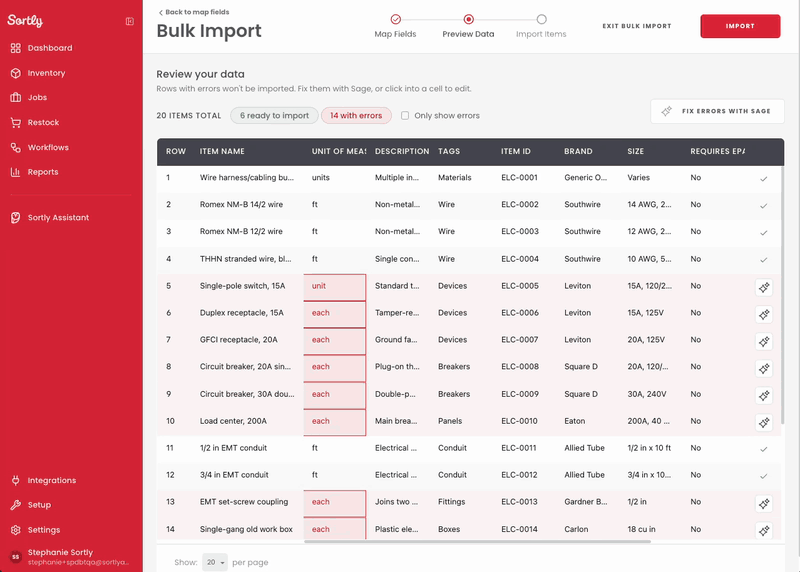800x572 pixels.
Task: Click Fix Errors With Sage button
Action: [x=717, y=111]
